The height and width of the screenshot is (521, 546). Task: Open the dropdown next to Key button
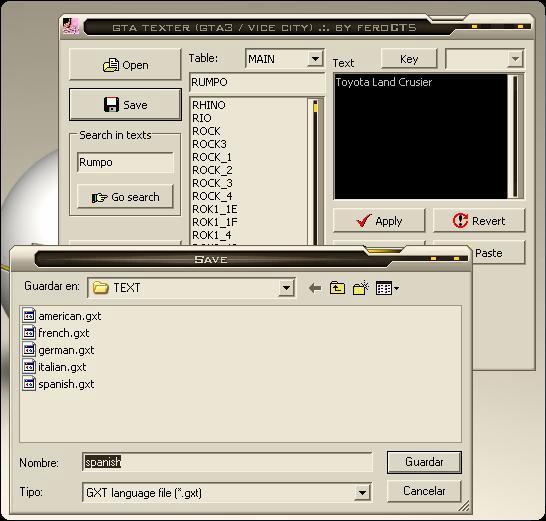click(x=515, y=59)
